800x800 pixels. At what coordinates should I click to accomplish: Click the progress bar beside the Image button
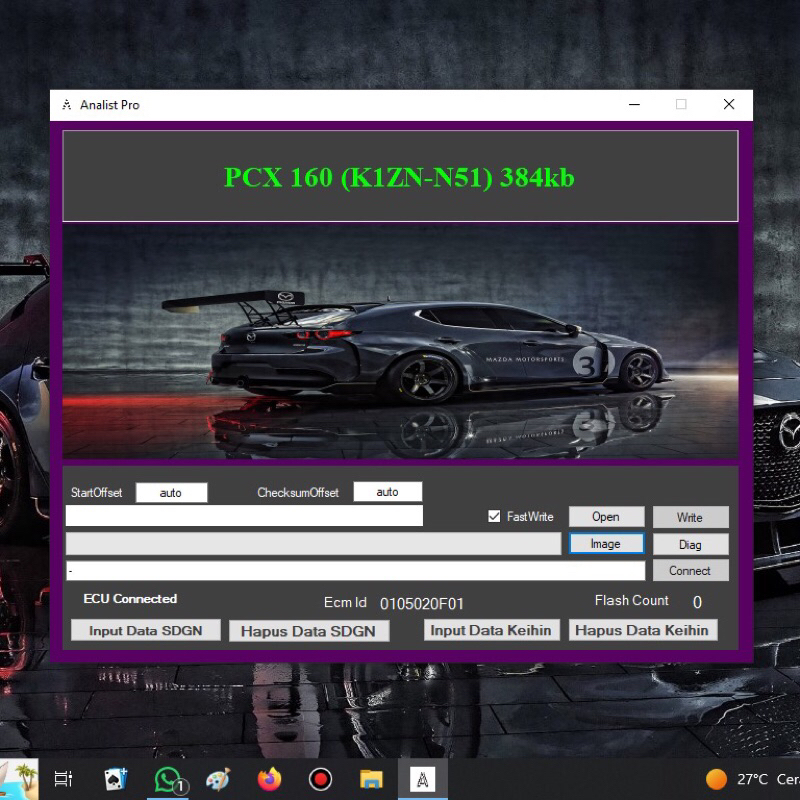coord(313,543)
